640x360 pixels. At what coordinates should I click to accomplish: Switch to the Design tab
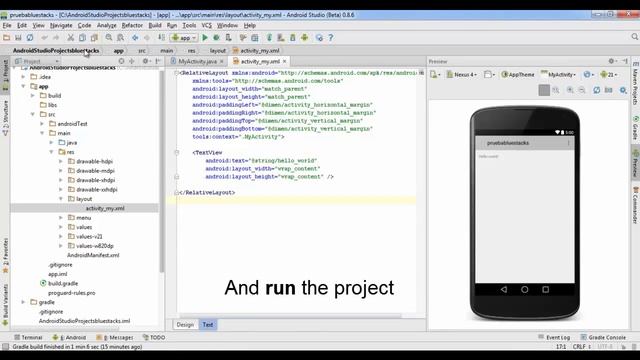point(185,325)
